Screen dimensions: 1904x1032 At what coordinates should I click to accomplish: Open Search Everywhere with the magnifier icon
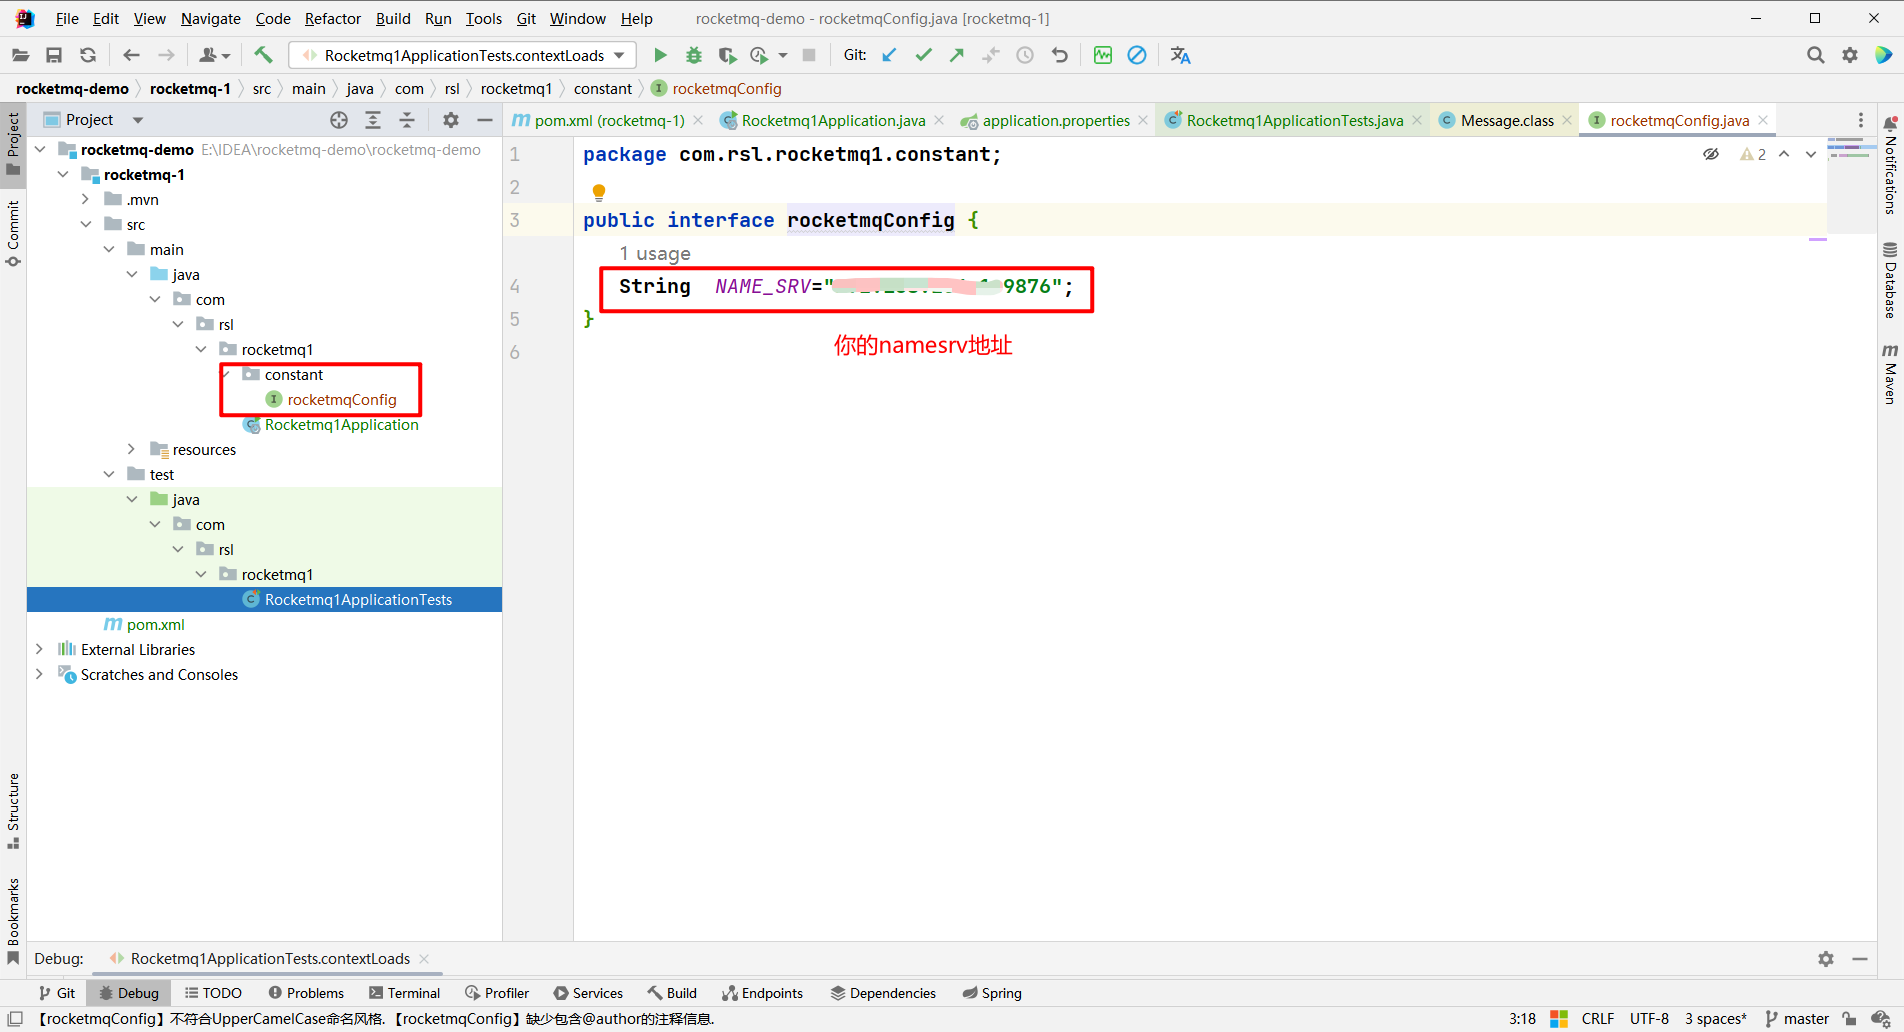pos(1816,55)
